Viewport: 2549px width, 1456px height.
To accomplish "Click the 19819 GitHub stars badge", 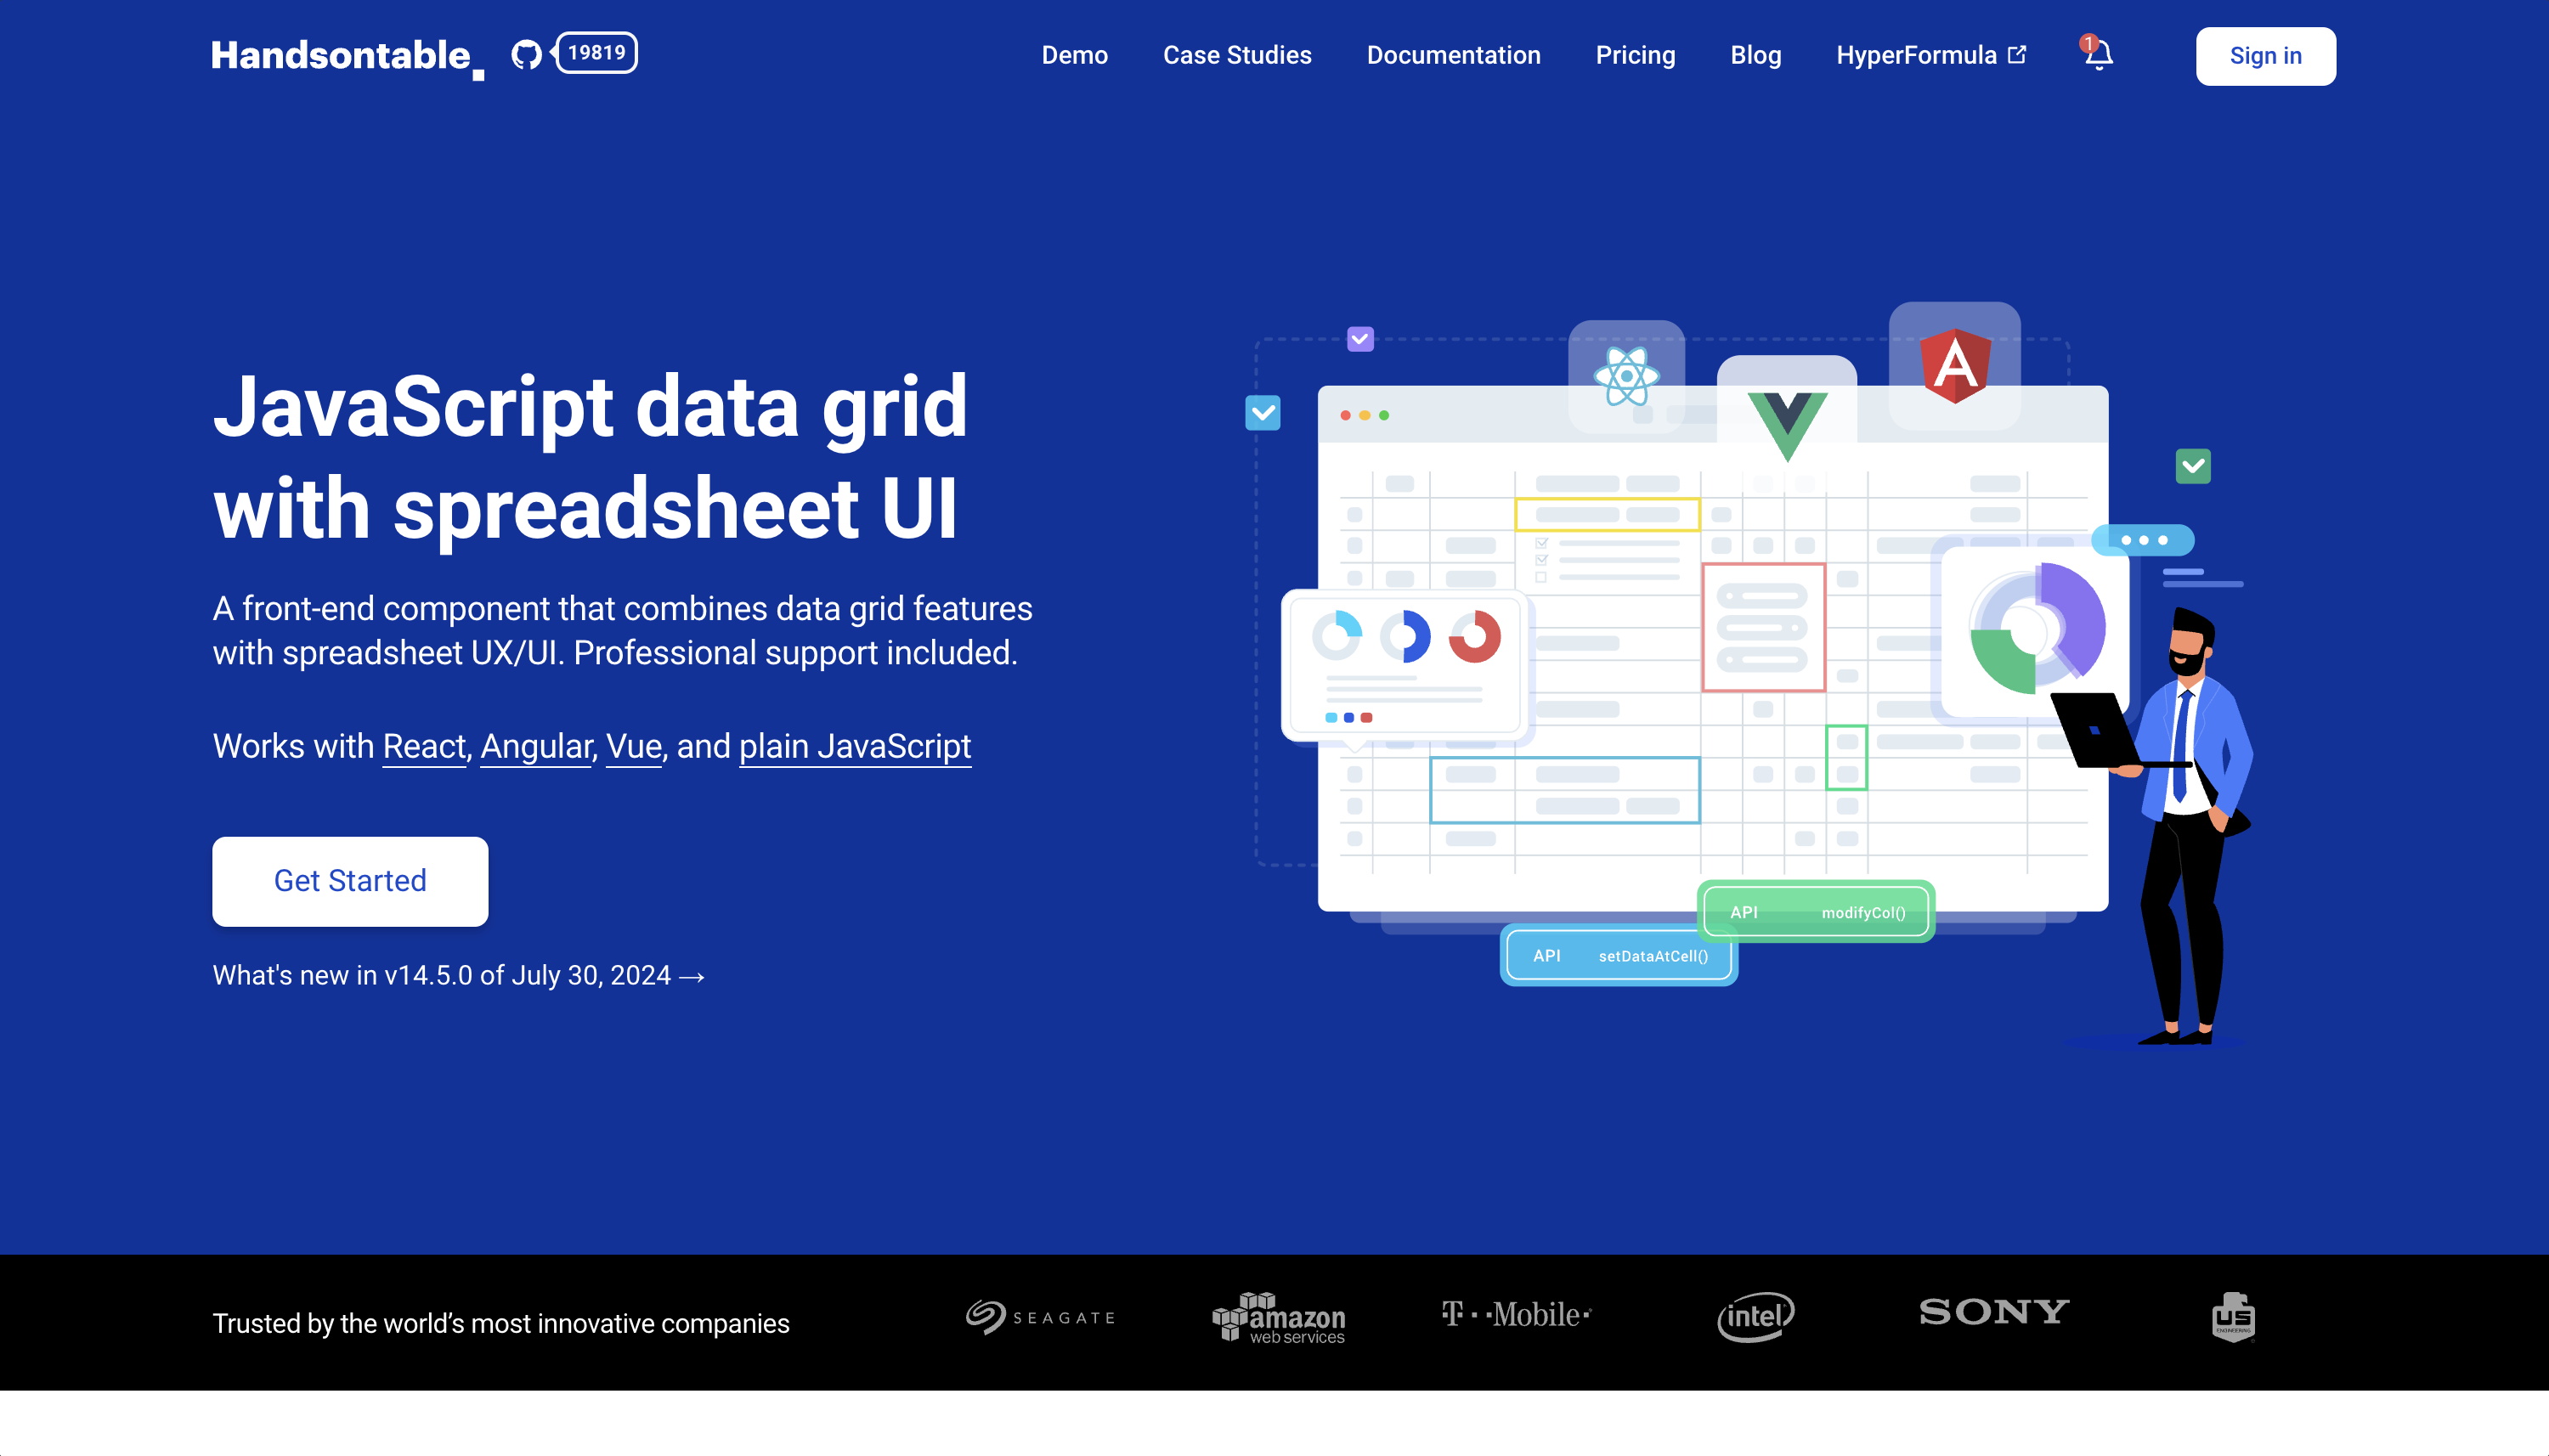I will point(597,53).
